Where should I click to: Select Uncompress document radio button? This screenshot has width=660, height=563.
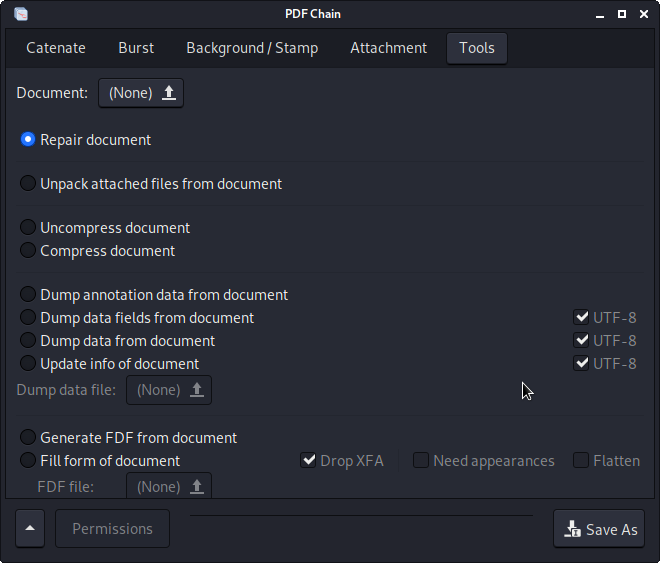(105, 228)
